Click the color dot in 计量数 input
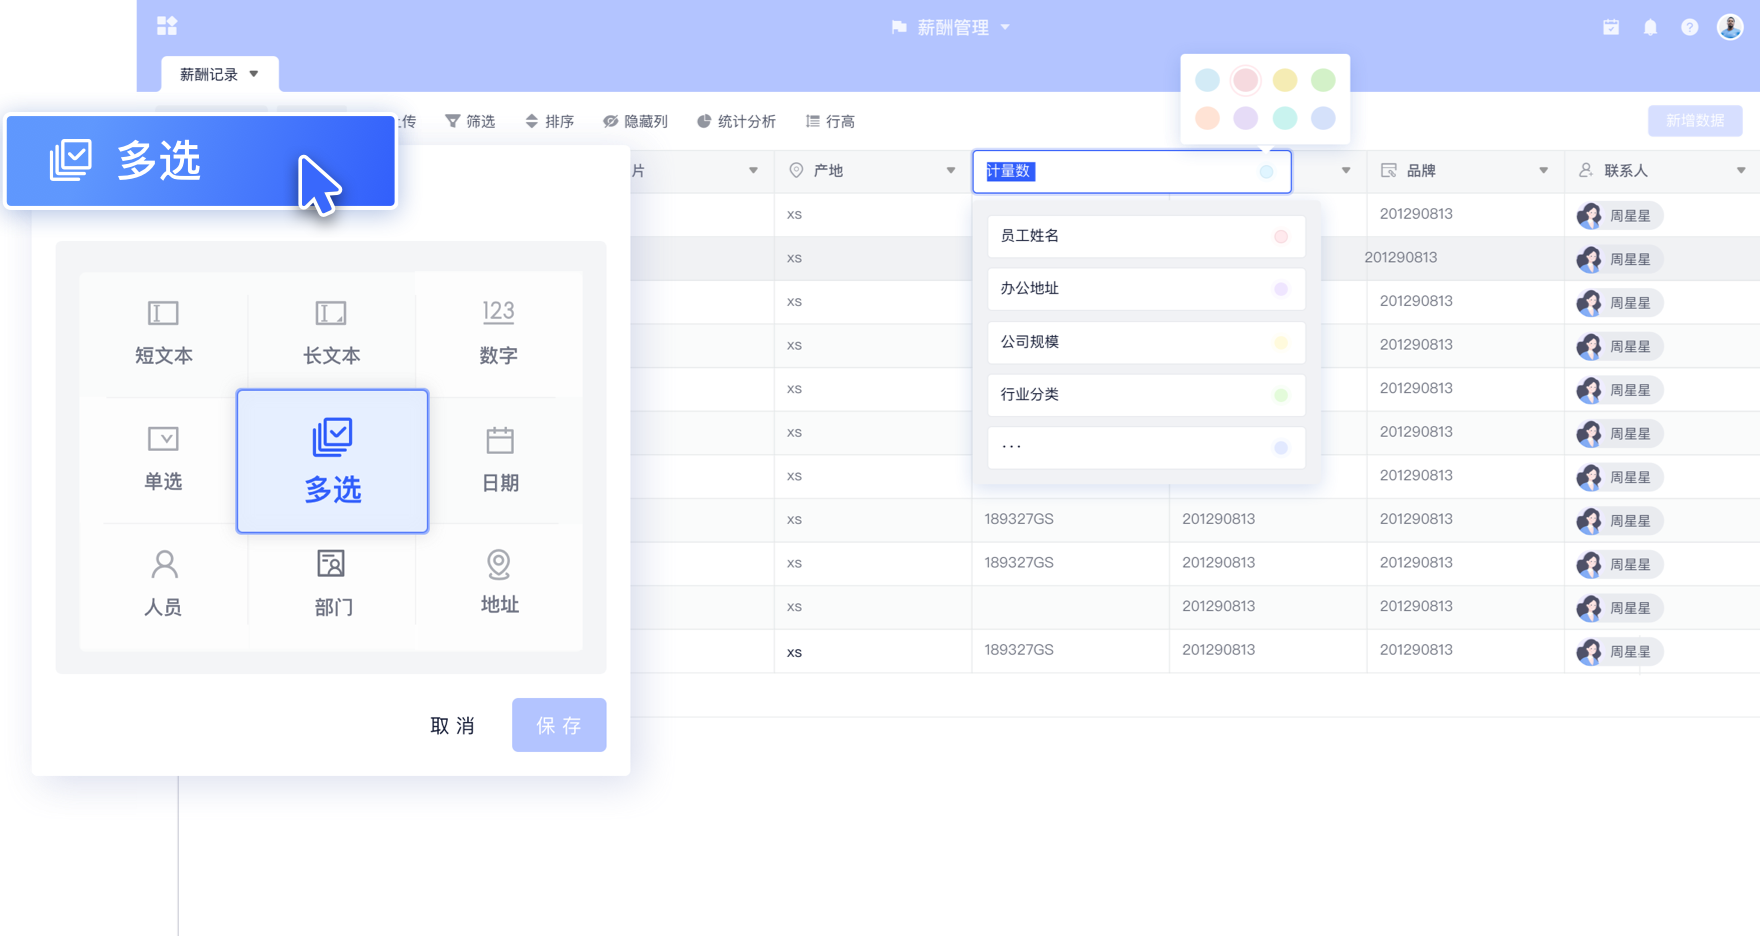Viewport: 1760px width, 936px height. pos(1267,172)
